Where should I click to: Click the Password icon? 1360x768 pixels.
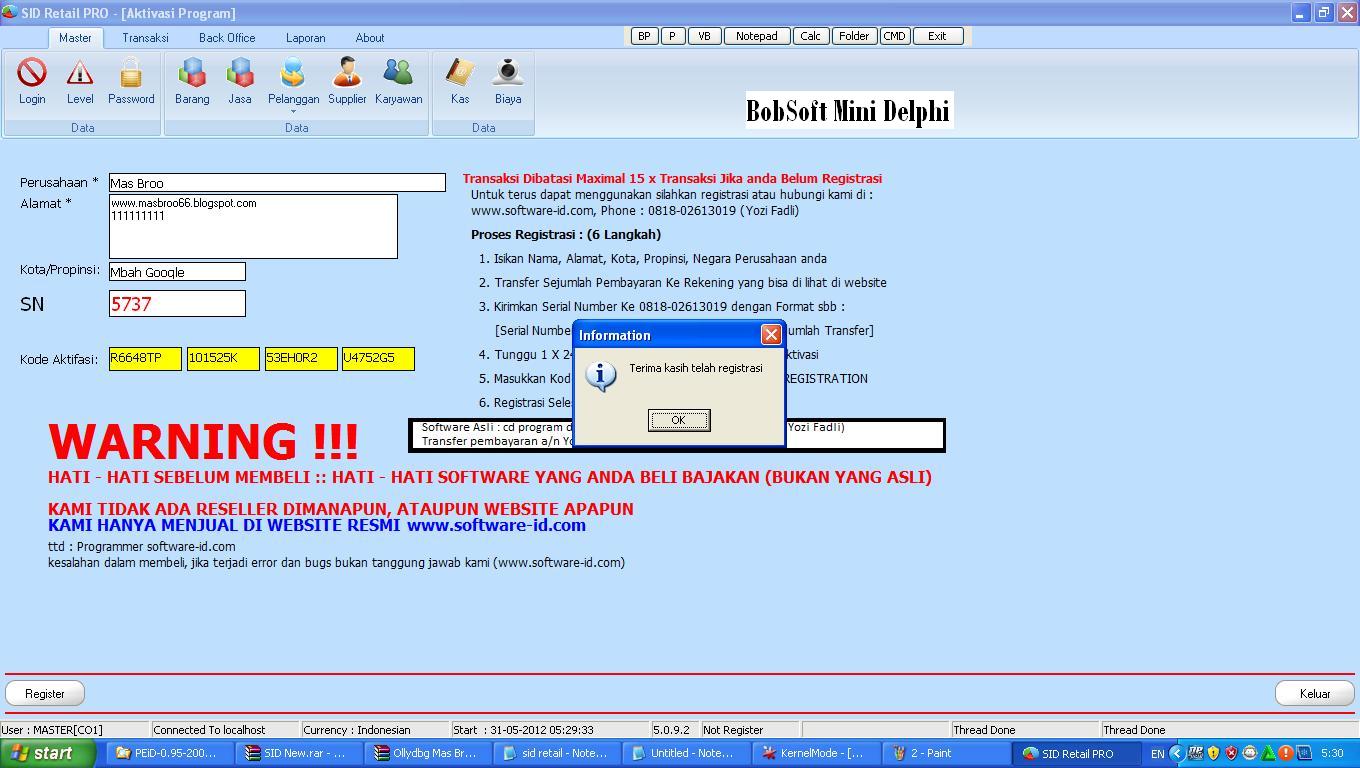click(x=131, y=80)
